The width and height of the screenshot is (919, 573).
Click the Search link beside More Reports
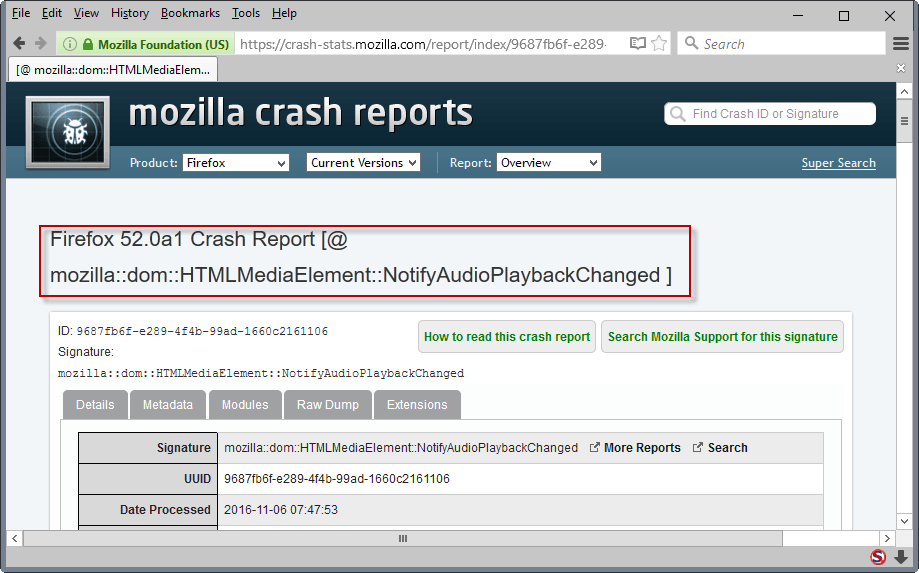(727, 448)
